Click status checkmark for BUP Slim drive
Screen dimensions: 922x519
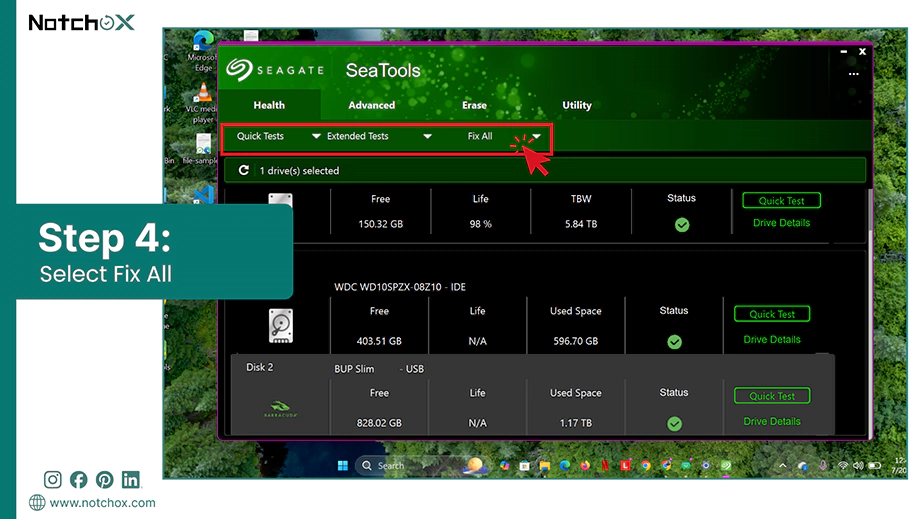[674, 423]
